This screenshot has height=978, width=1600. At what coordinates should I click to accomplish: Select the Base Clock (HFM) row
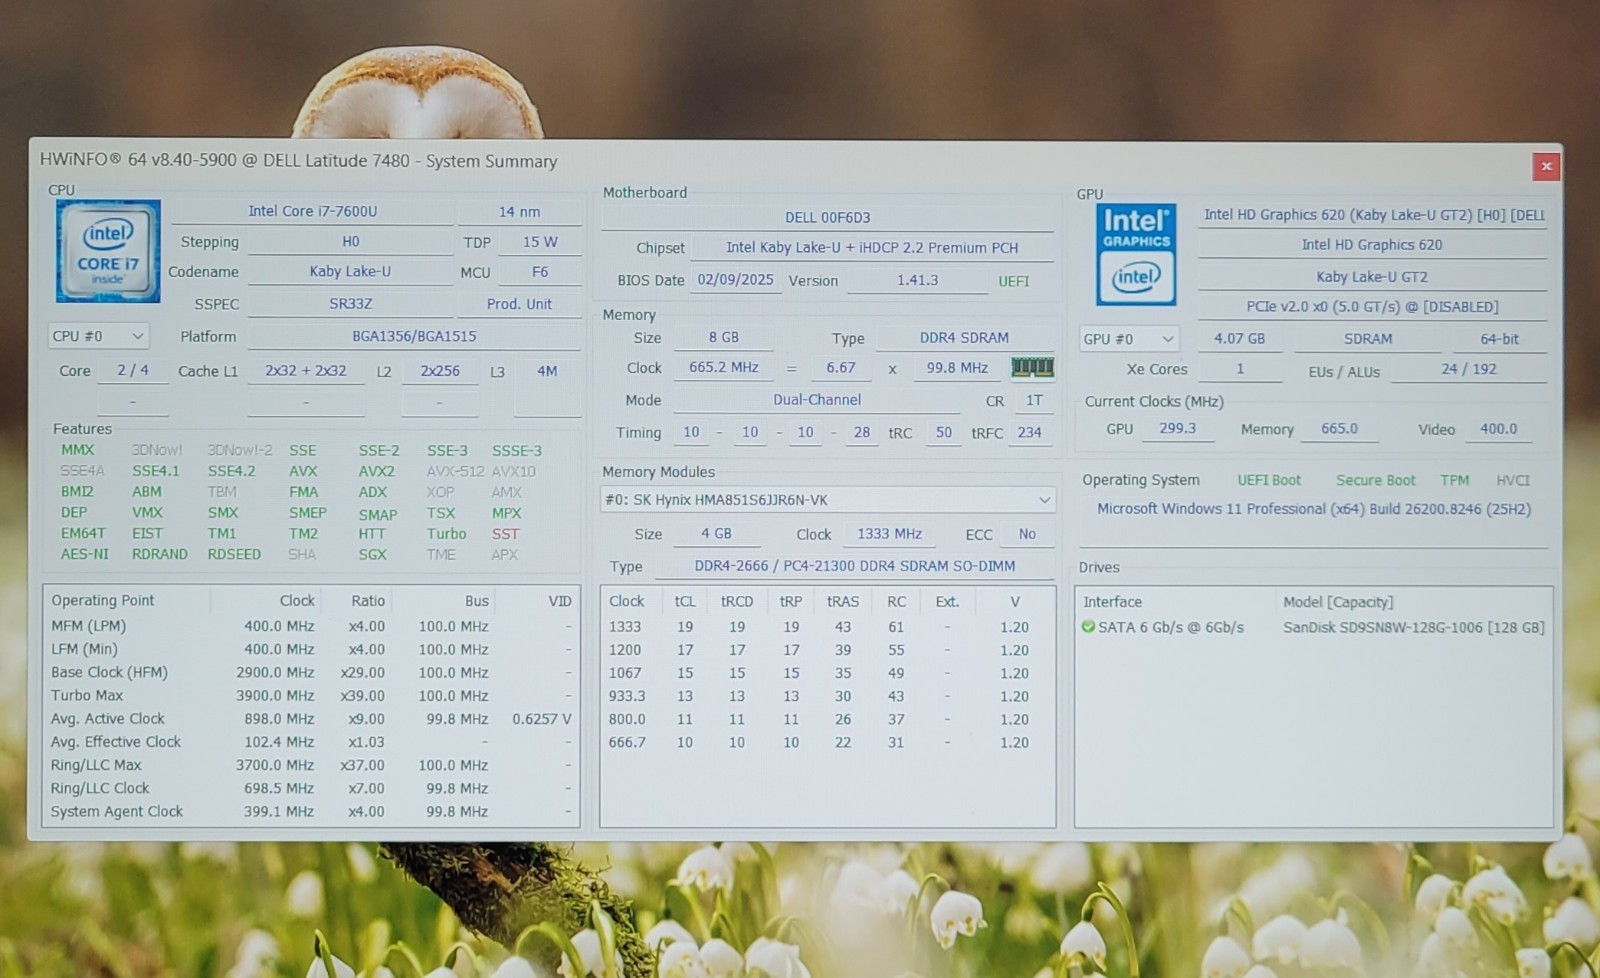point(311,673)
